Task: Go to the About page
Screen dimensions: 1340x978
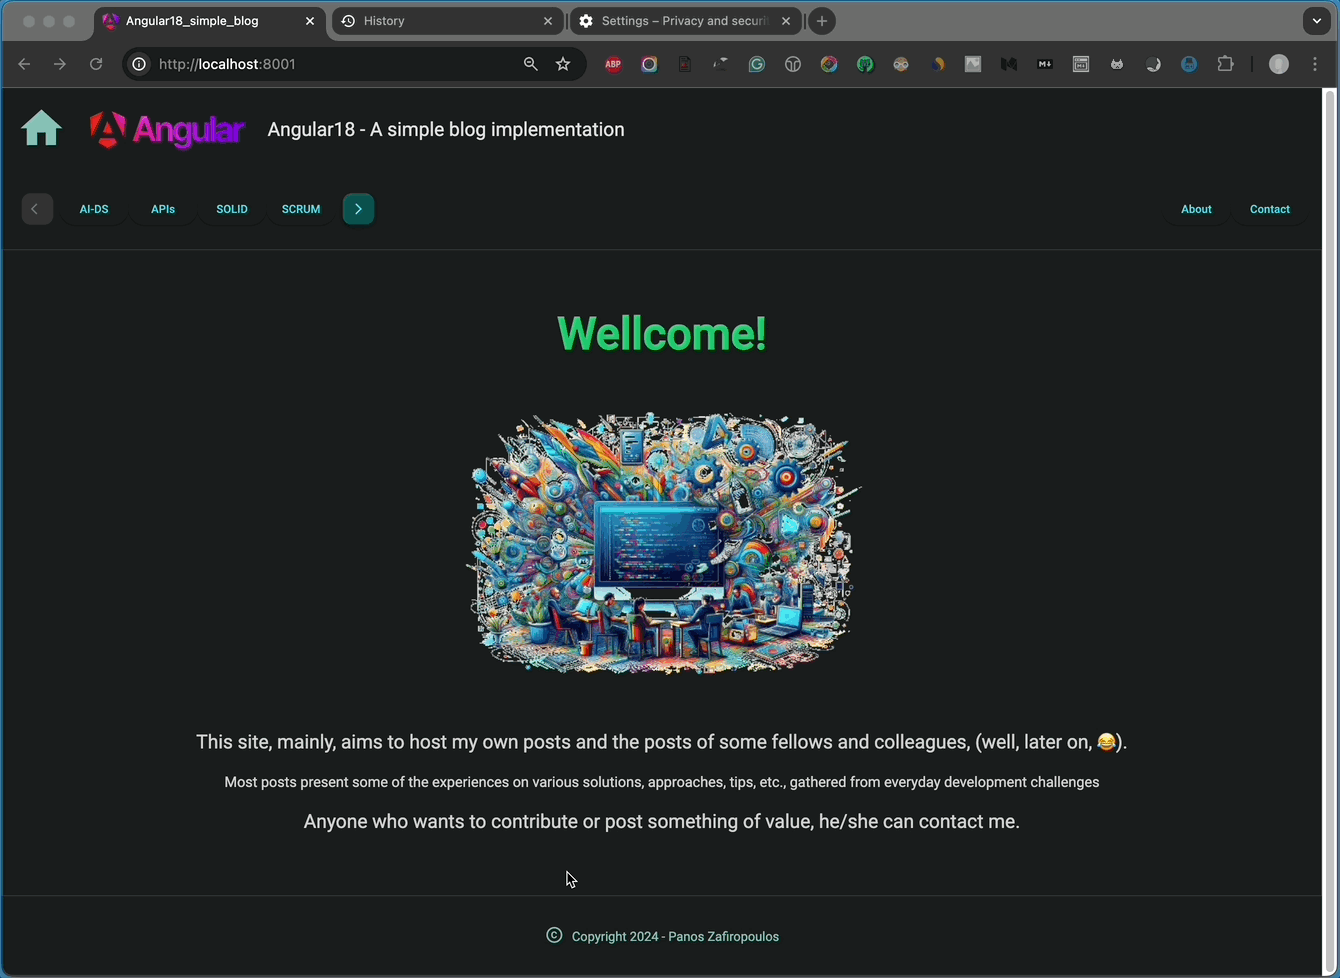Action: [x=1196, y=209]
